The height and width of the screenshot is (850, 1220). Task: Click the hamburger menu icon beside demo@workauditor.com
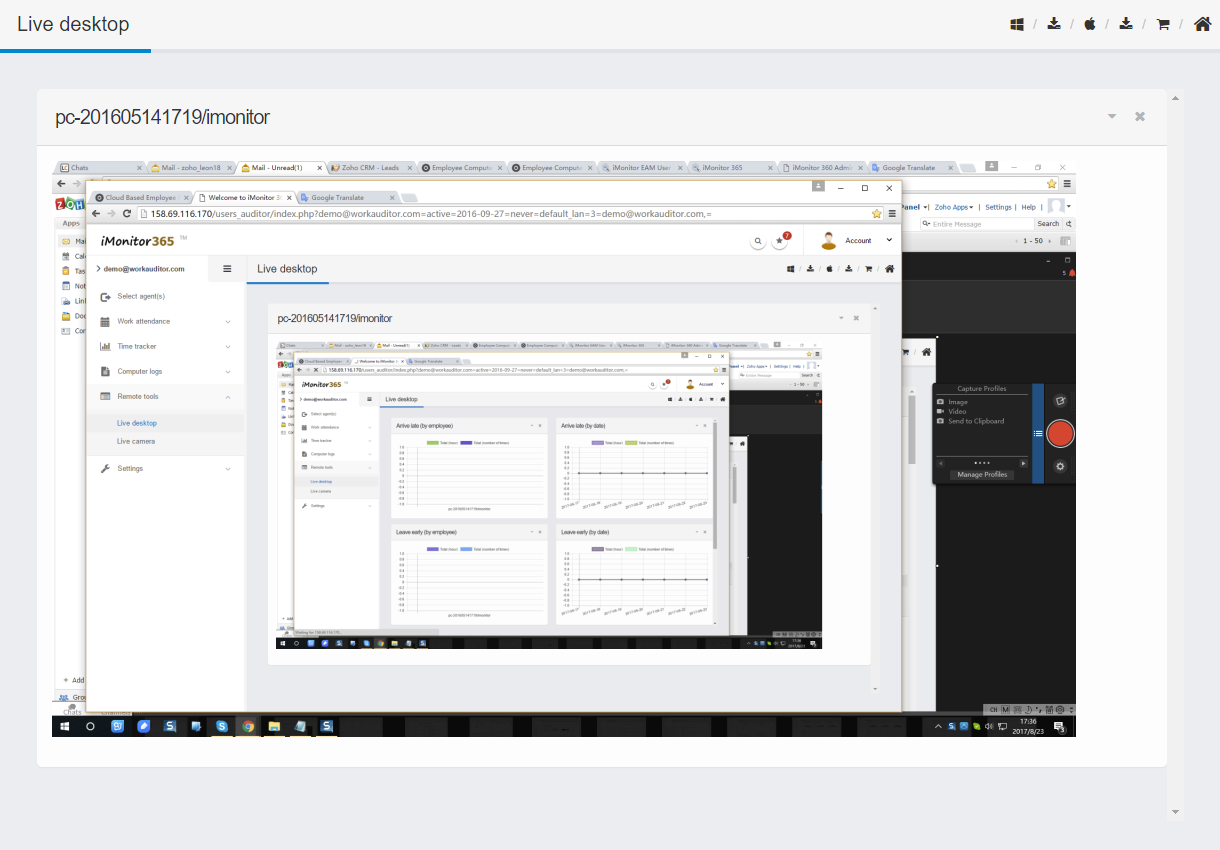(x=227, y=269)
